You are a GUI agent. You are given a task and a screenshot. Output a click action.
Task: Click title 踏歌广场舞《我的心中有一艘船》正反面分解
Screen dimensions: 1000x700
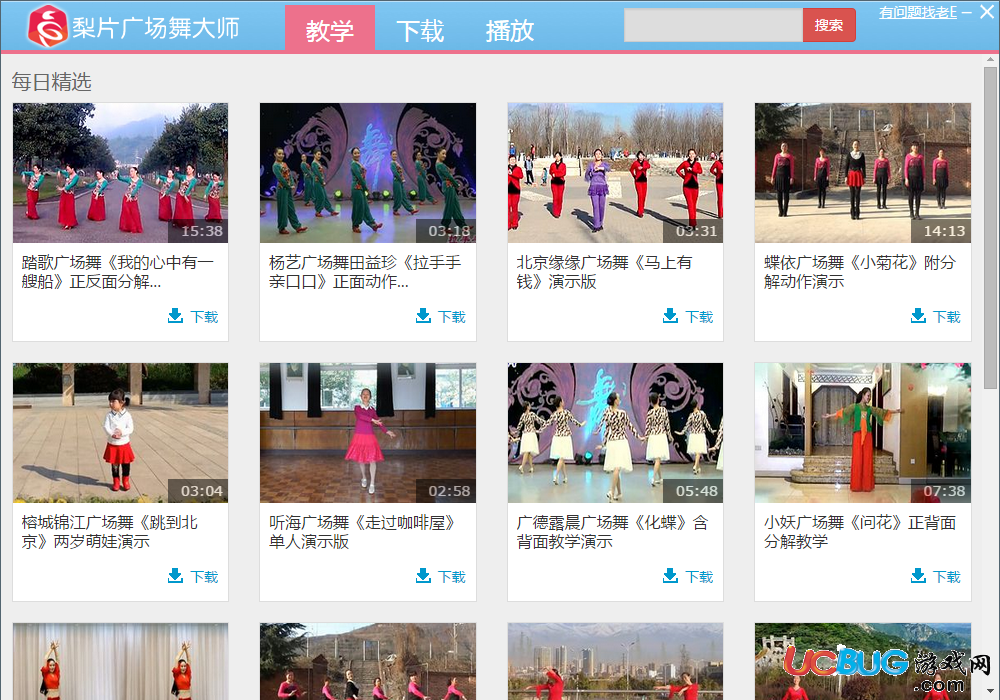click(117, 272)
